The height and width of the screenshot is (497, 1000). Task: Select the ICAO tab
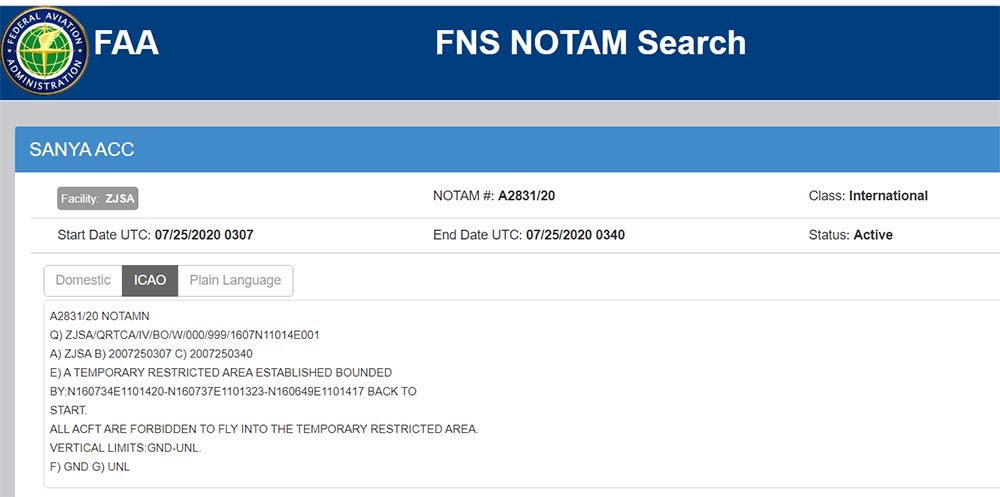pos(150,280)
